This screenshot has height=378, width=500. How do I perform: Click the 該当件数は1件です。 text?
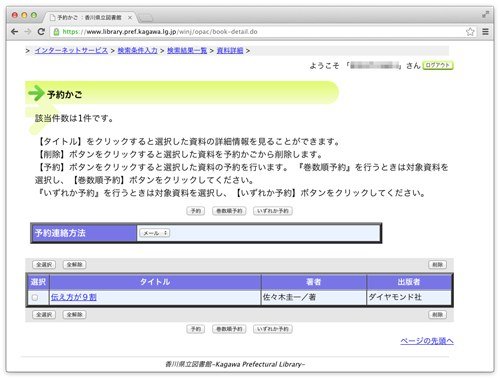[x=74, y=118]
